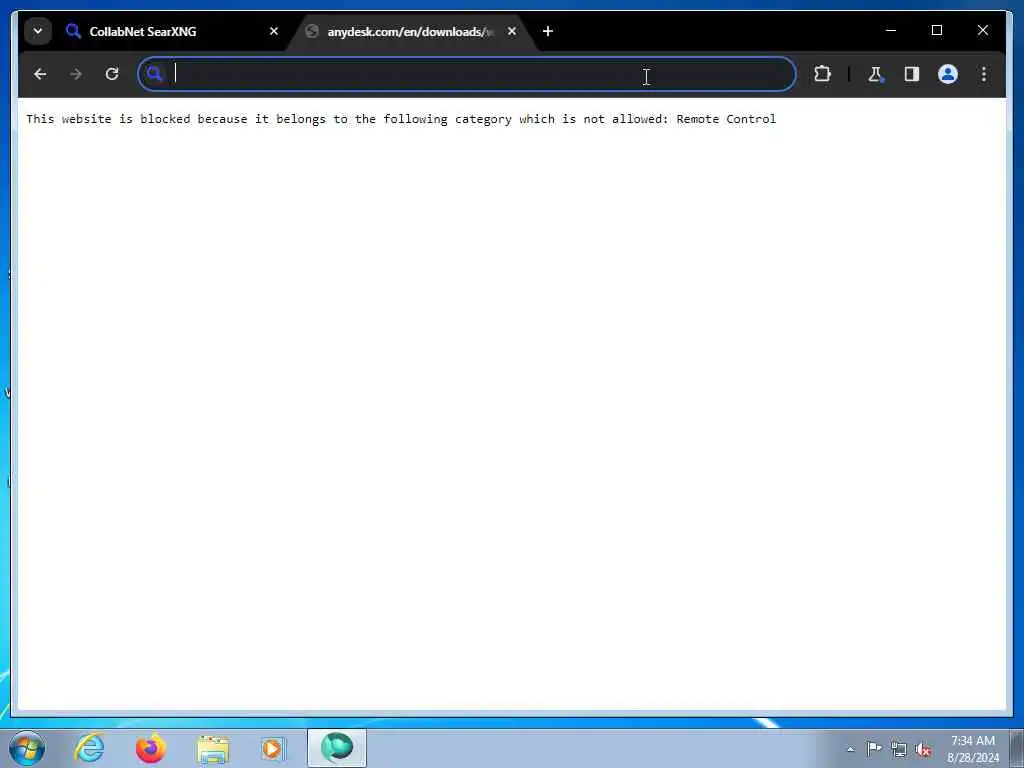1024x768 pixels.
Task: Select the anydesk.com downloads tab
Action: tap(411, 31)
